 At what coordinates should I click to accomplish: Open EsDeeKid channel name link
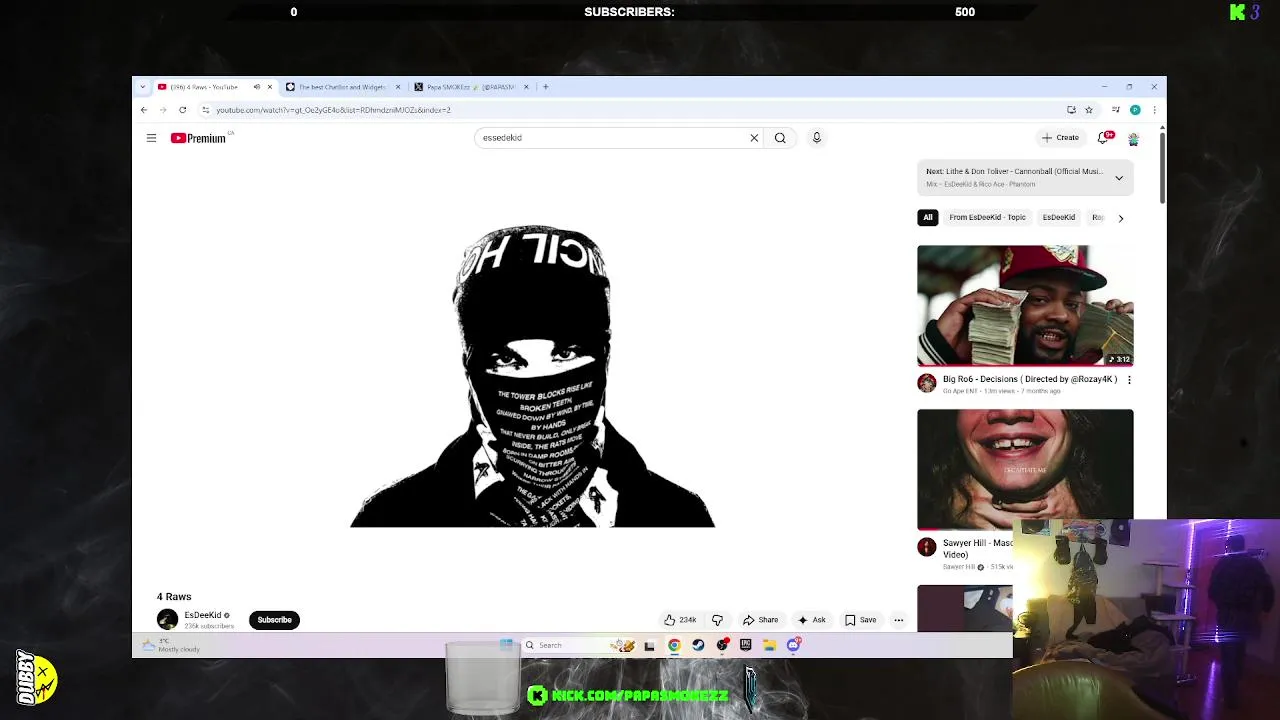(x=203, y=615)
